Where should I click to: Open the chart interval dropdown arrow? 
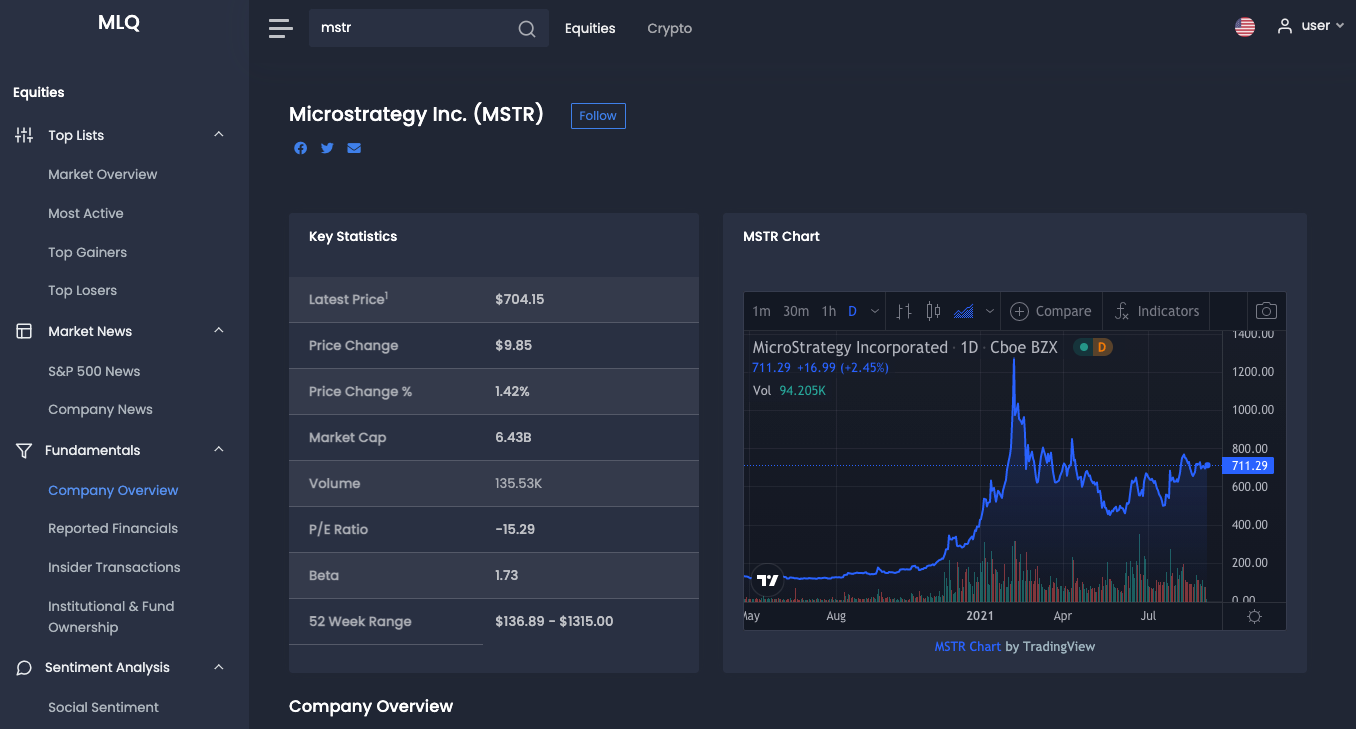[x=875, y=311]
